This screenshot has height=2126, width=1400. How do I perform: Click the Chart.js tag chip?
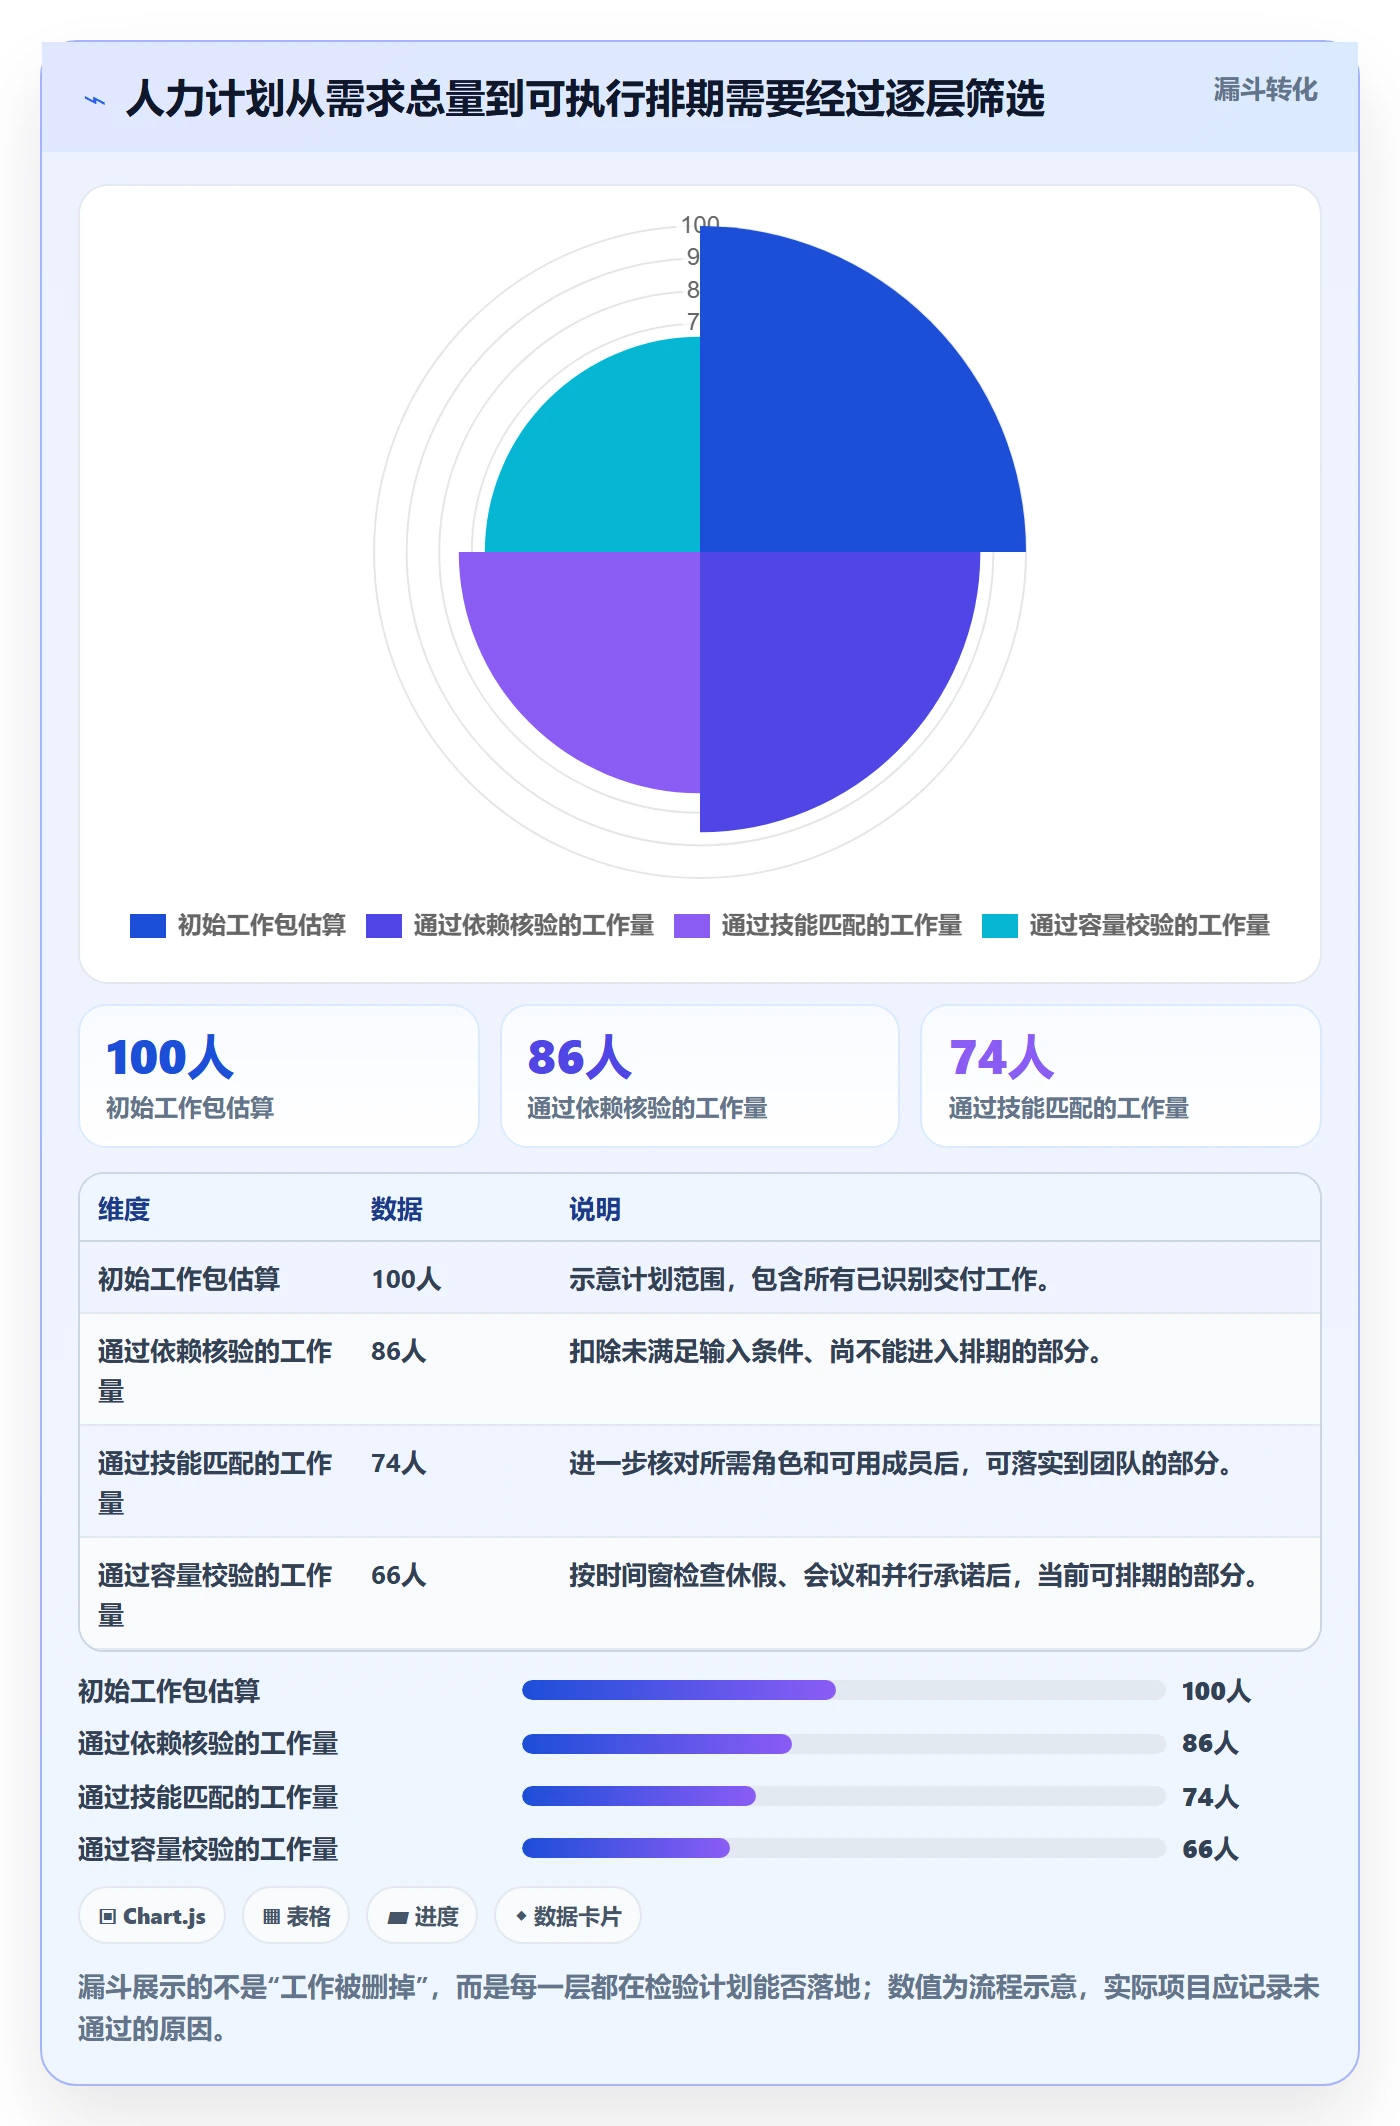(x=152, y=1916)
